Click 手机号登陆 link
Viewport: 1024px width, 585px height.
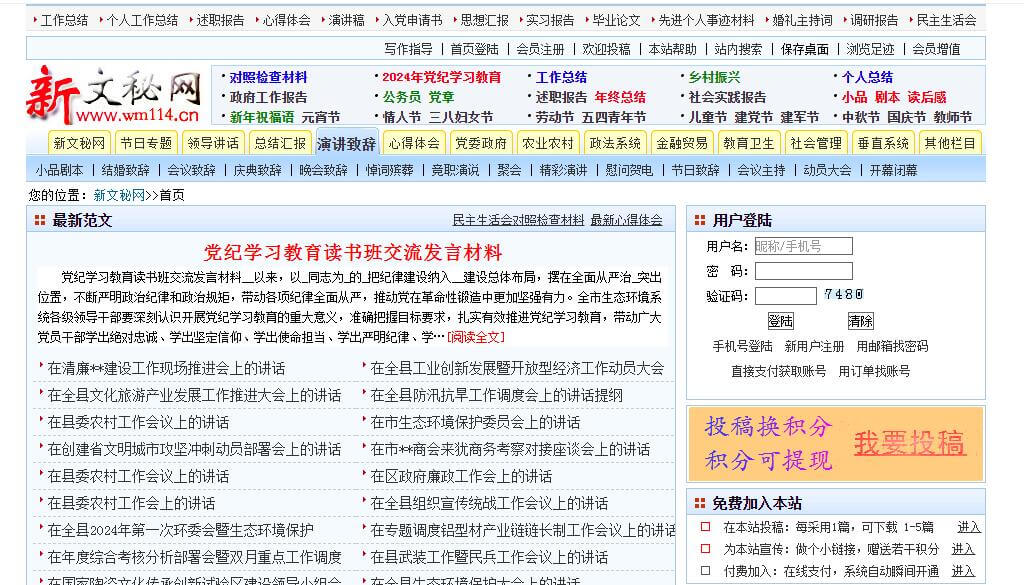pyautogui.click(x=743, y=346)
